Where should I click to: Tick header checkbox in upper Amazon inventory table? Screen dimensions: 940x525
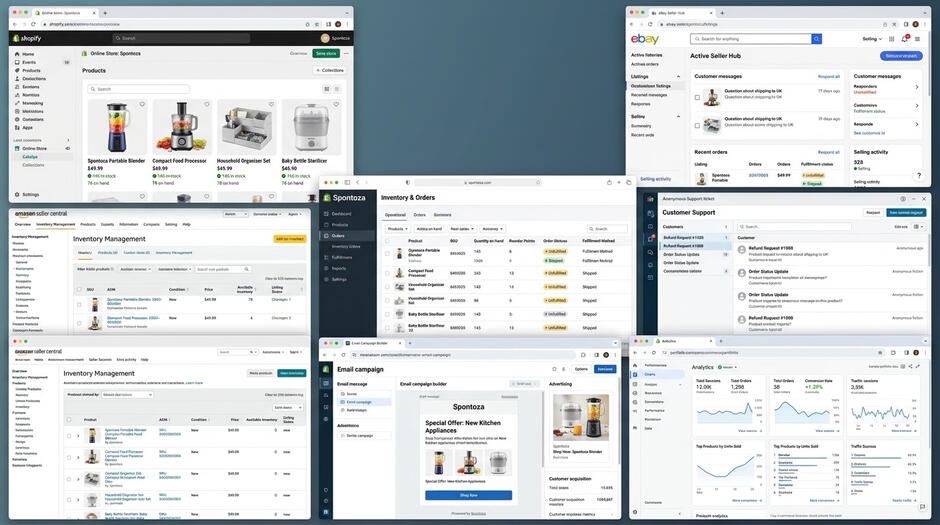pyautogui.click(x=79, y=289)
